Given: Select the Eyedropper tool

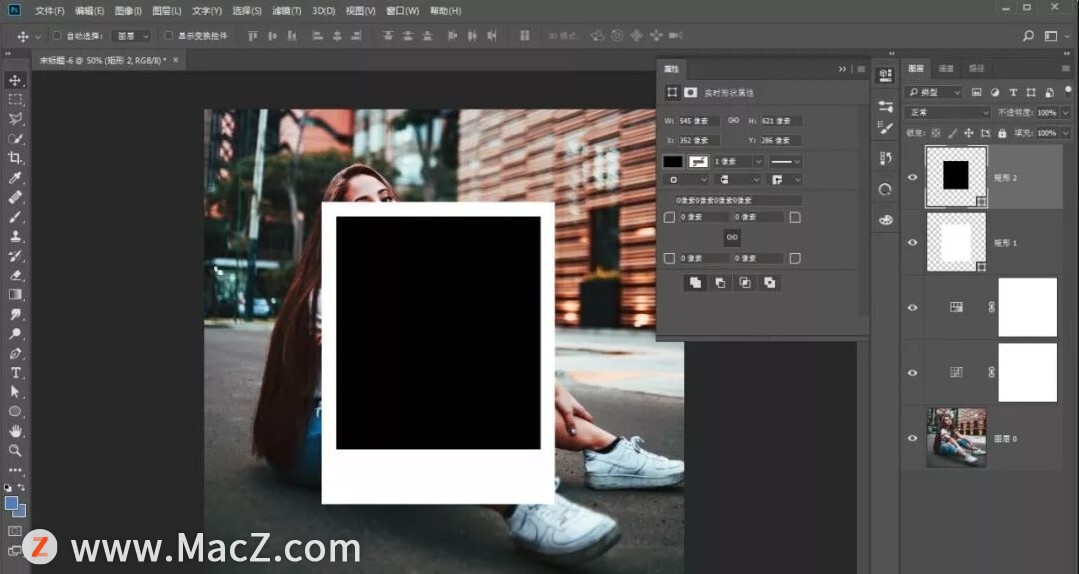Looking at the screenshot, I should [x=15, y=178].
